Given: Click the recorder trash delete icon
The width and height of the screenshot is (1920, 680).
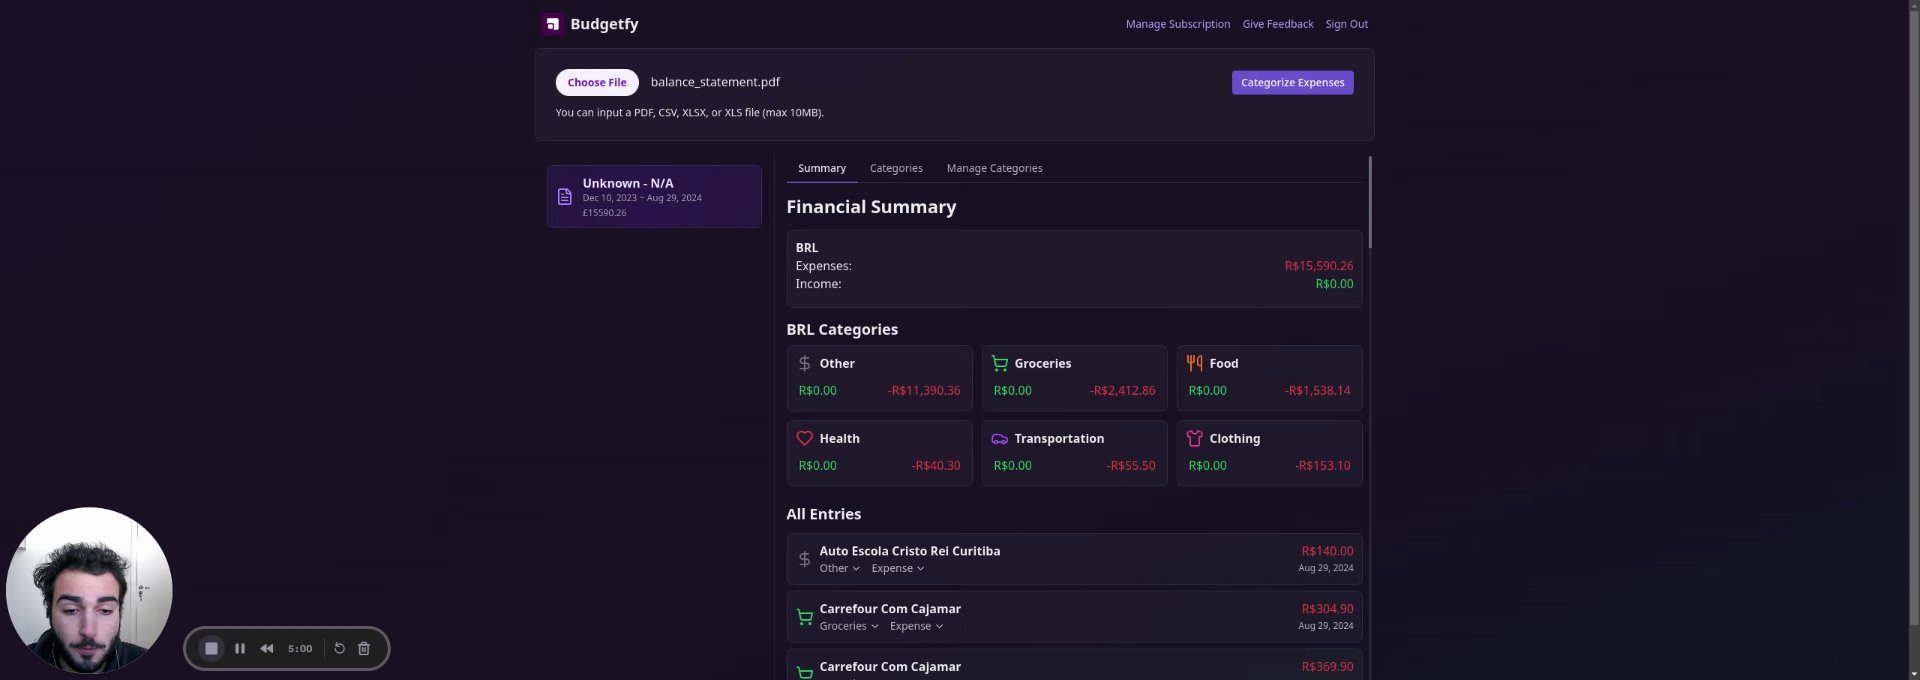Looking at the screenshot, I should point(364,649).
